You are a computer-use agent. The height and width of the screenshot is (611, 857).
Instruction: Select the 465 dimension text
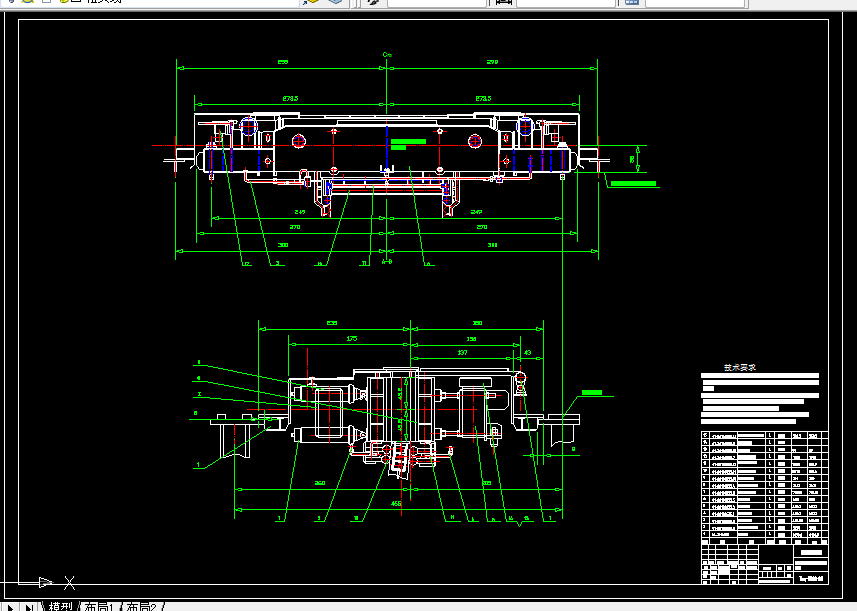tap(396, 504)
